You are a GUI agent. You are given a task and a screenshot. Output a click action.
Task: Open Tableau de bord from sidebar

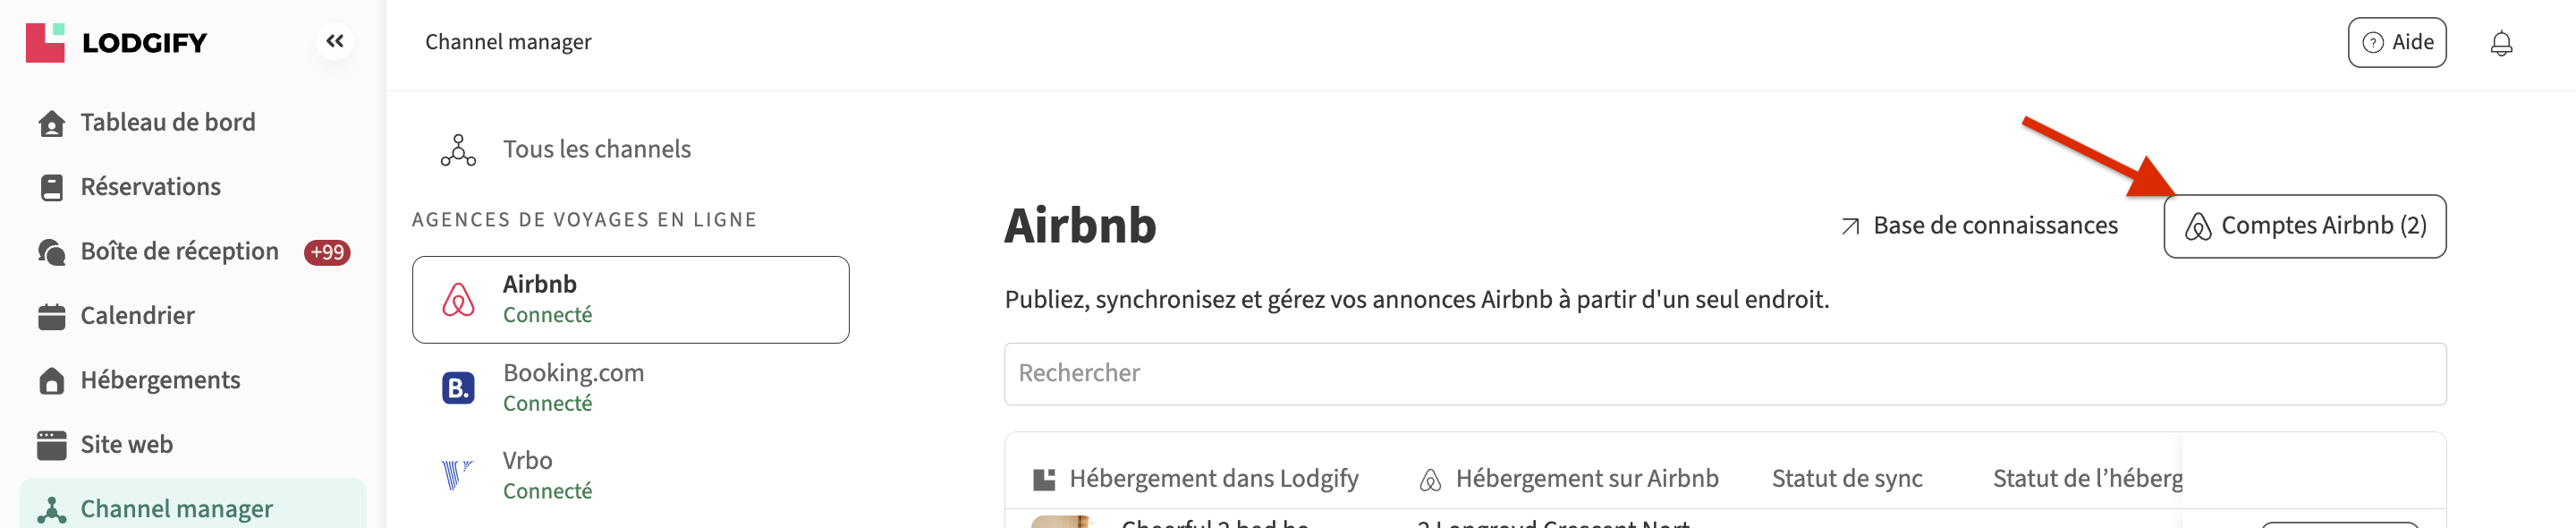click(x=167, y=122)
